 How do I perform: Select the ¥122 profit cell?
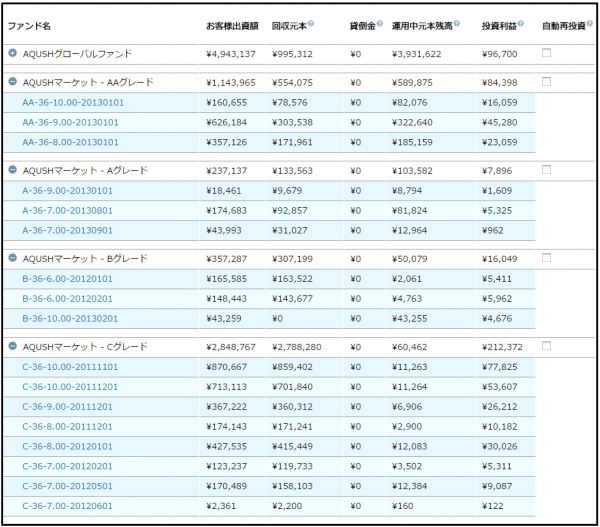(492, 506)
